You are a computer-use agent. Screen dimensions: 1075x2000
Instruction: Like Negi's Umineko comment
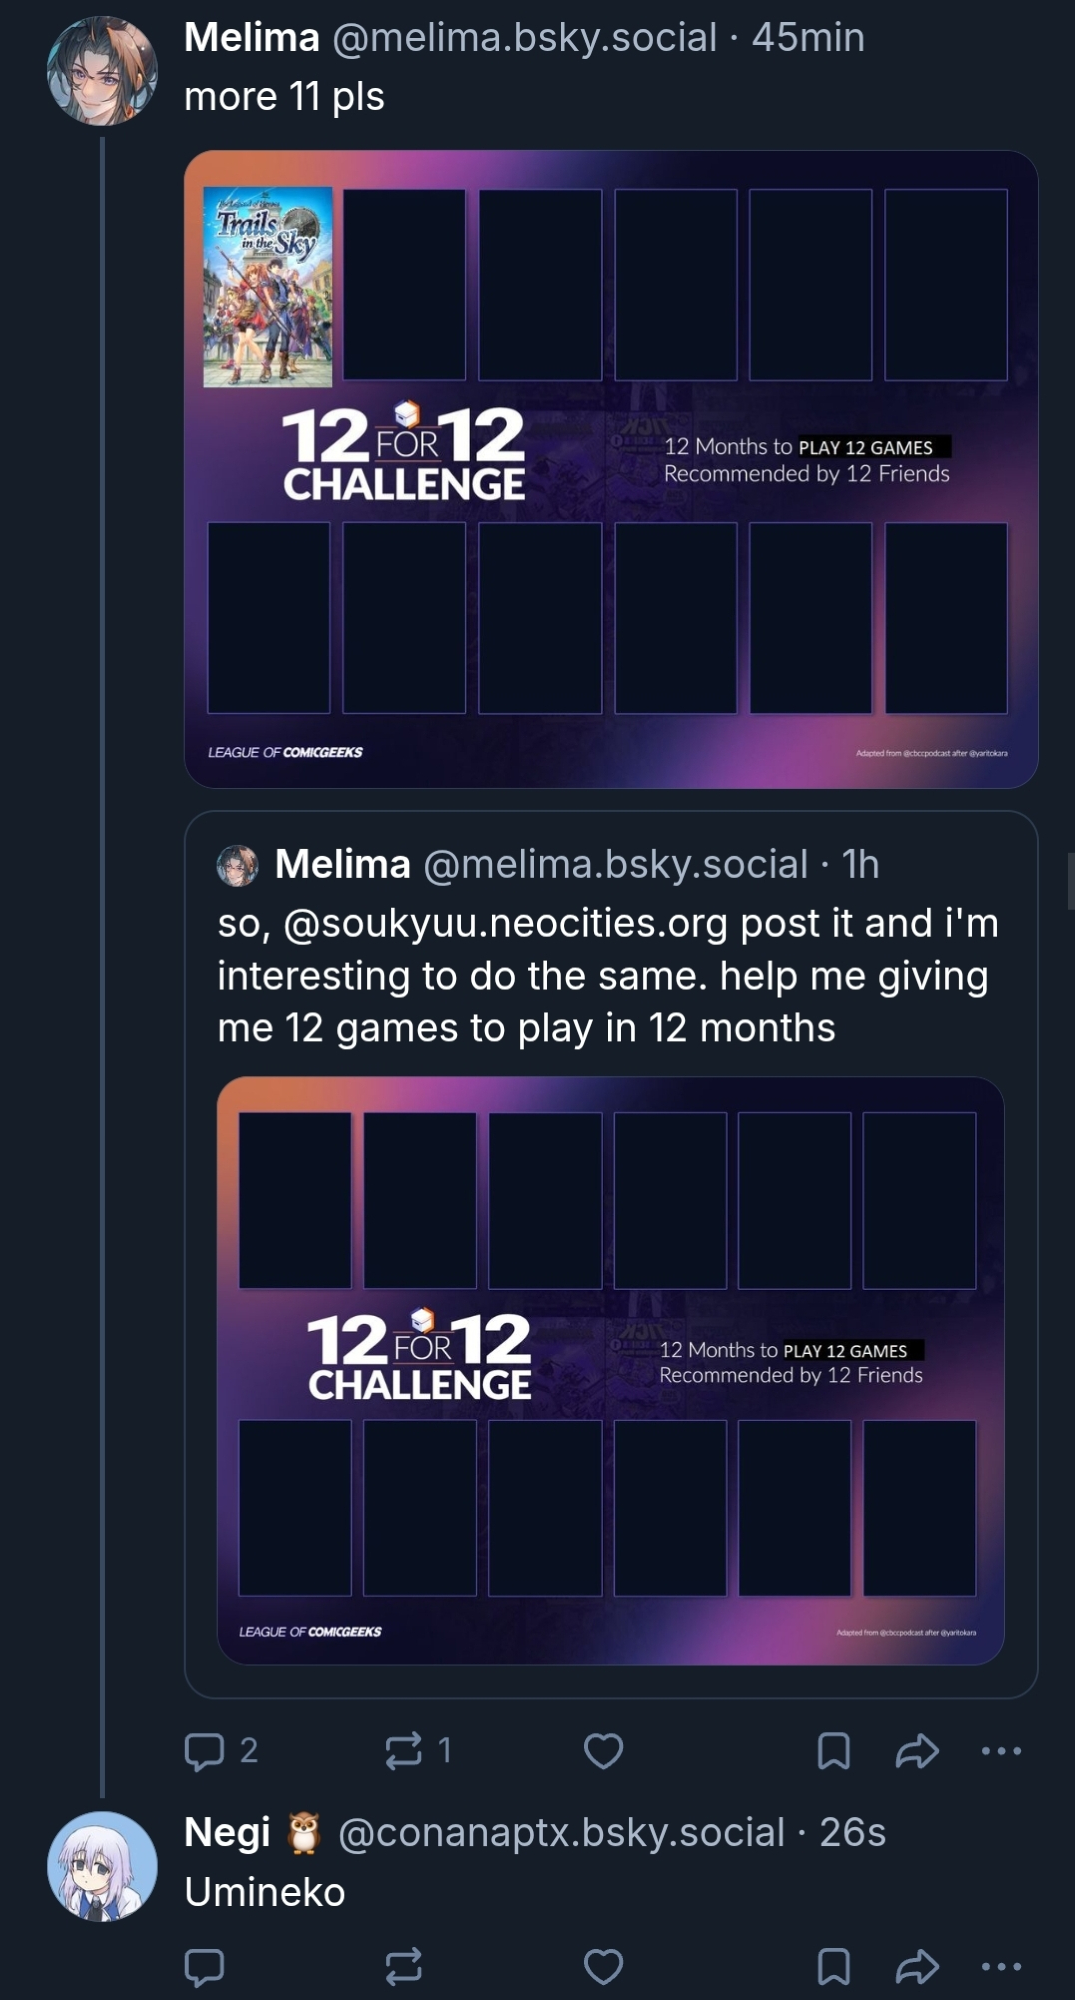(603, 1966)
